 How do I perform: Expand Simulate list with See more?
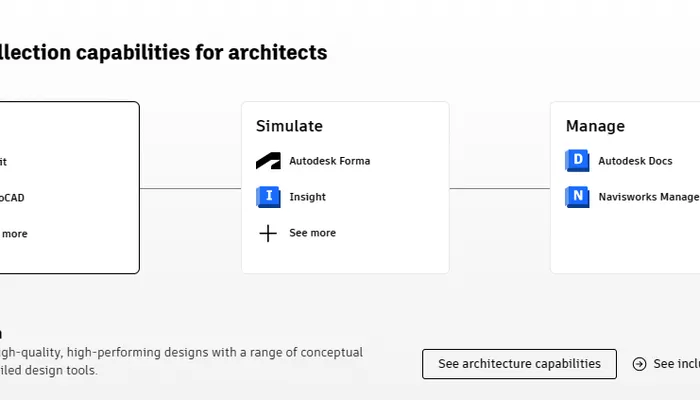[x=312, y=233]
